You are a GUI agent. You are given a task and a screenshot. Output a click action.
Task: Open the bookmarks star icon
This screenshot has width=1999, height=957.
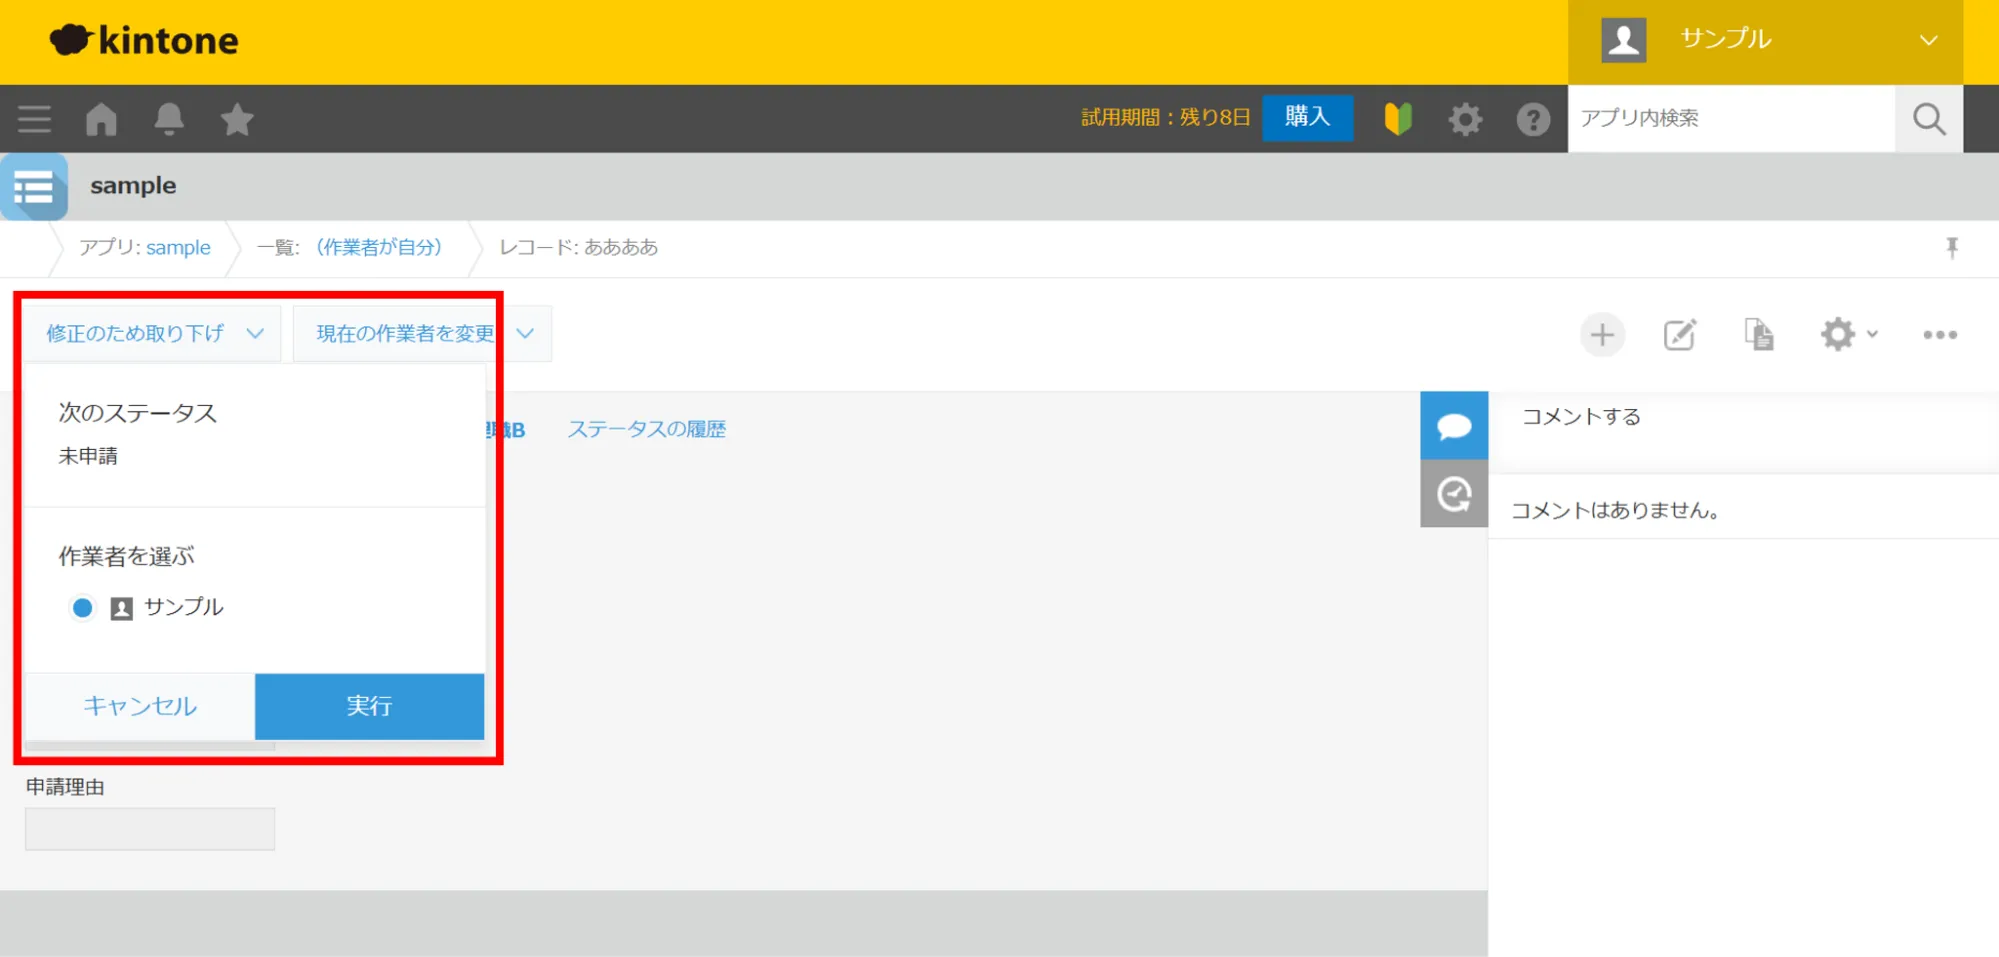click(x=237, y=120)
